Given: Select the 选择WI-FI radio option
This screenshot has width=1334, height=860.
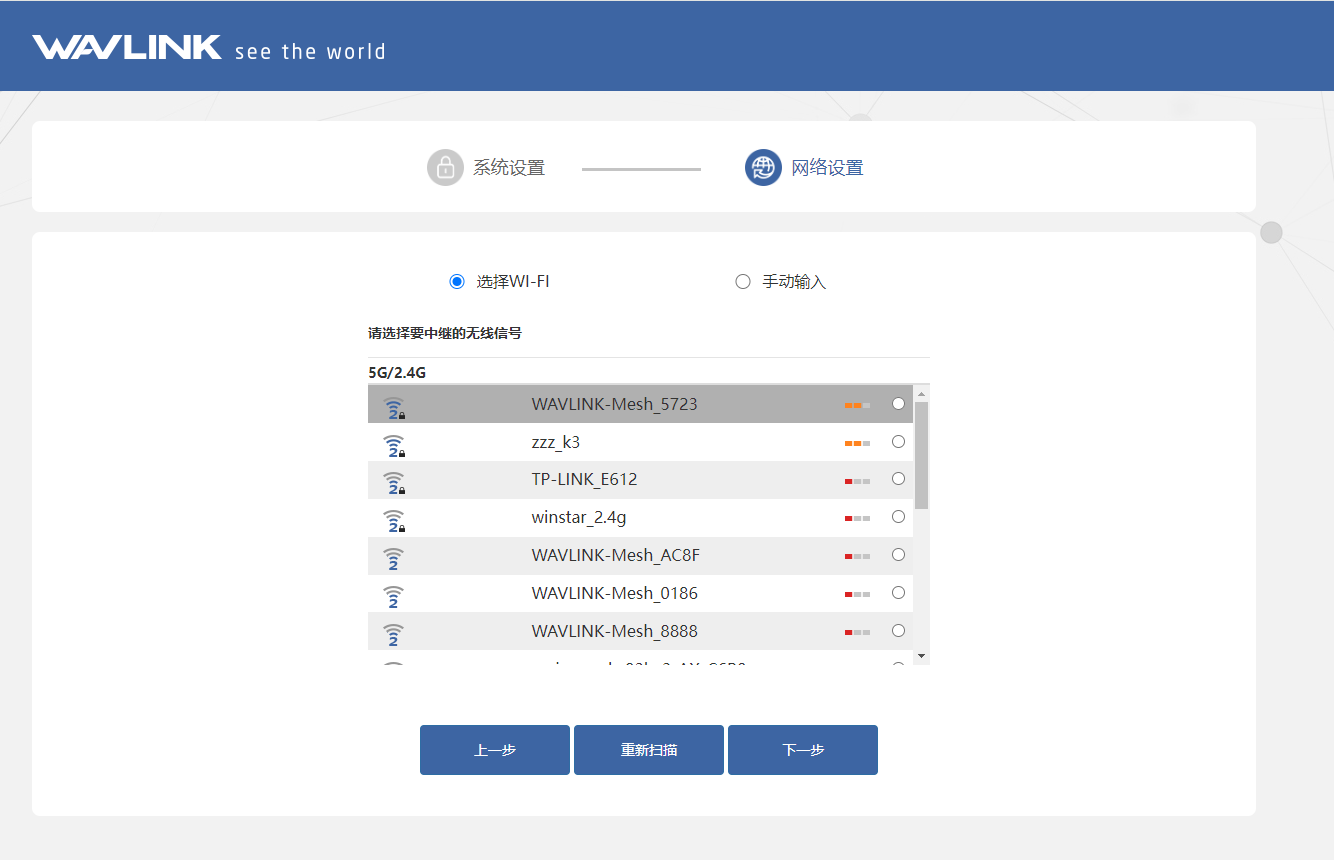Looking at the screenshot, I should (x=457, y=282).
